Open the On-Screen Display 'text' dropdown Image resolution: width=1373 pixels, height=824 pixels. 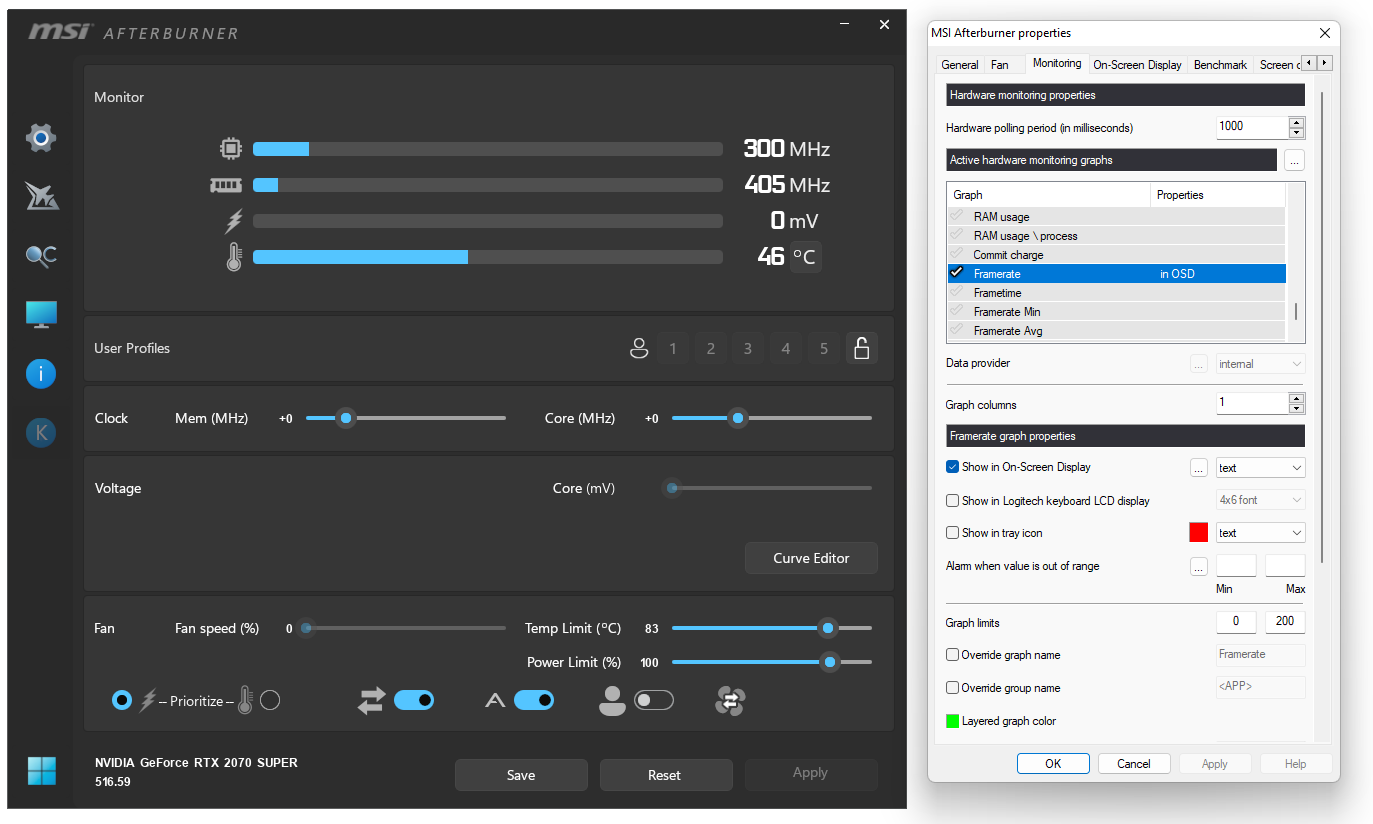point(1260,468)
